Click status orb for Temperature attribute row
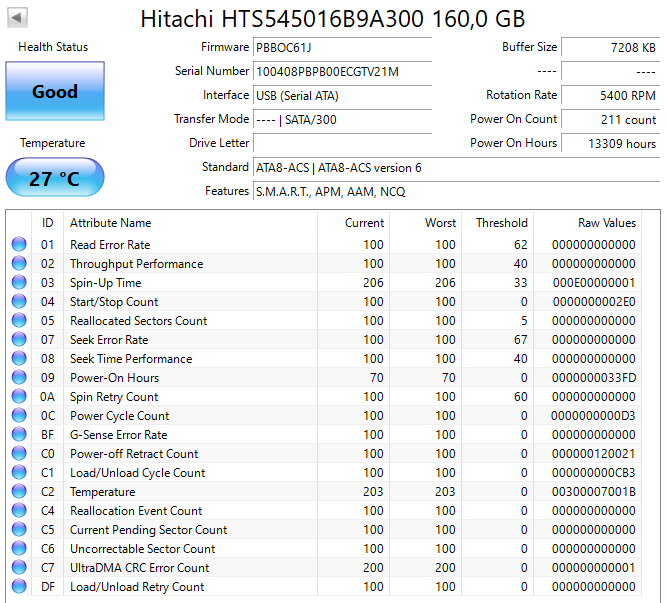Image resolution: width=667 pixels, height=603 pixels. pyautogui.click(x=19, y=492)
